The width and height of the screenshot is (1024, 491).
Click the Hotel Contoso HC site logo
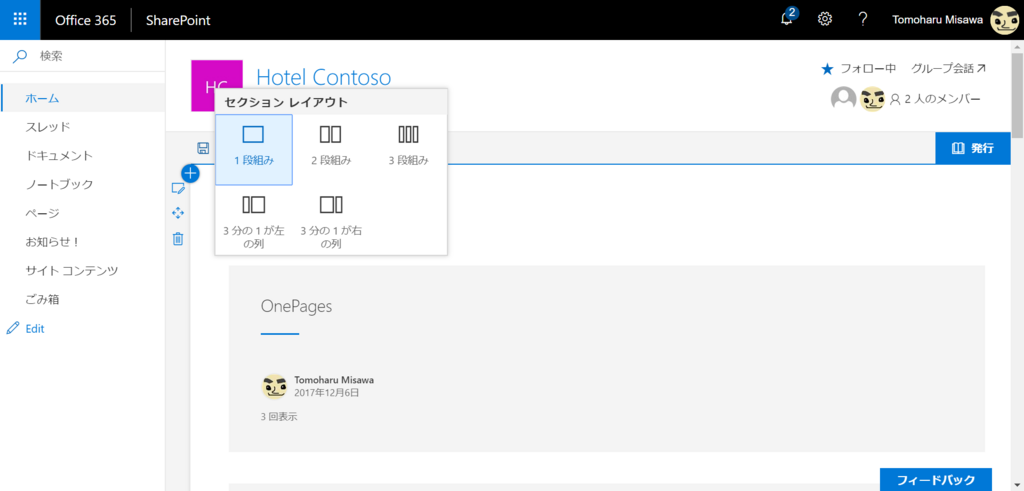tap(217, 86)
